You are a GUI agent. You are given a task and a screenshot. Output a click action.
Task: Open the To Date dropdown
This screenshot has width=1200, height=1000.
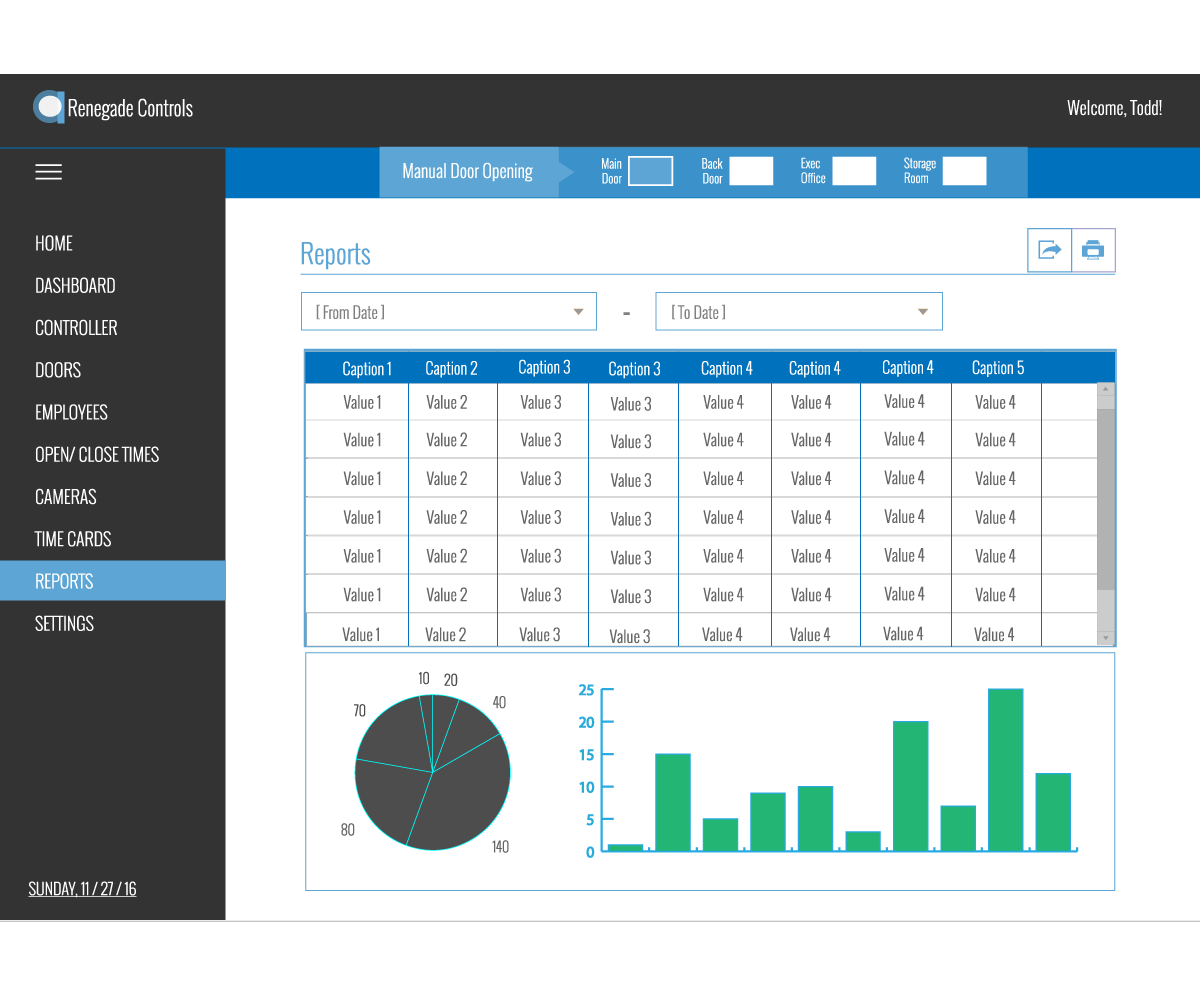[x=798, y=312]
